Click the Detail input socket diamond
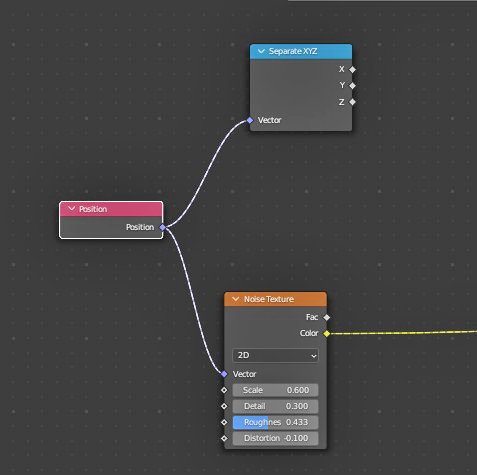This screenshot has width=477, height=475. [x=224, y=406]
